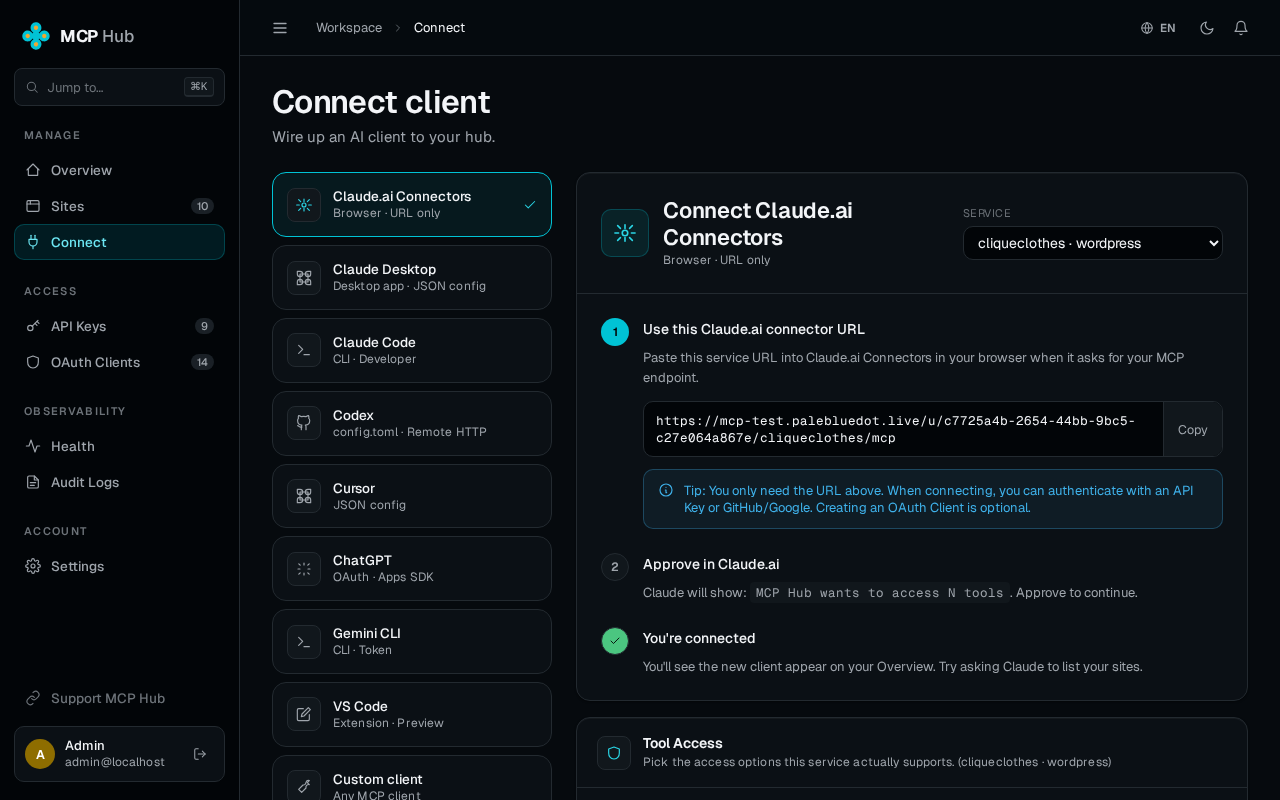Click the Settings gear icon
The image size is (1280, 800).
(33, 566)
